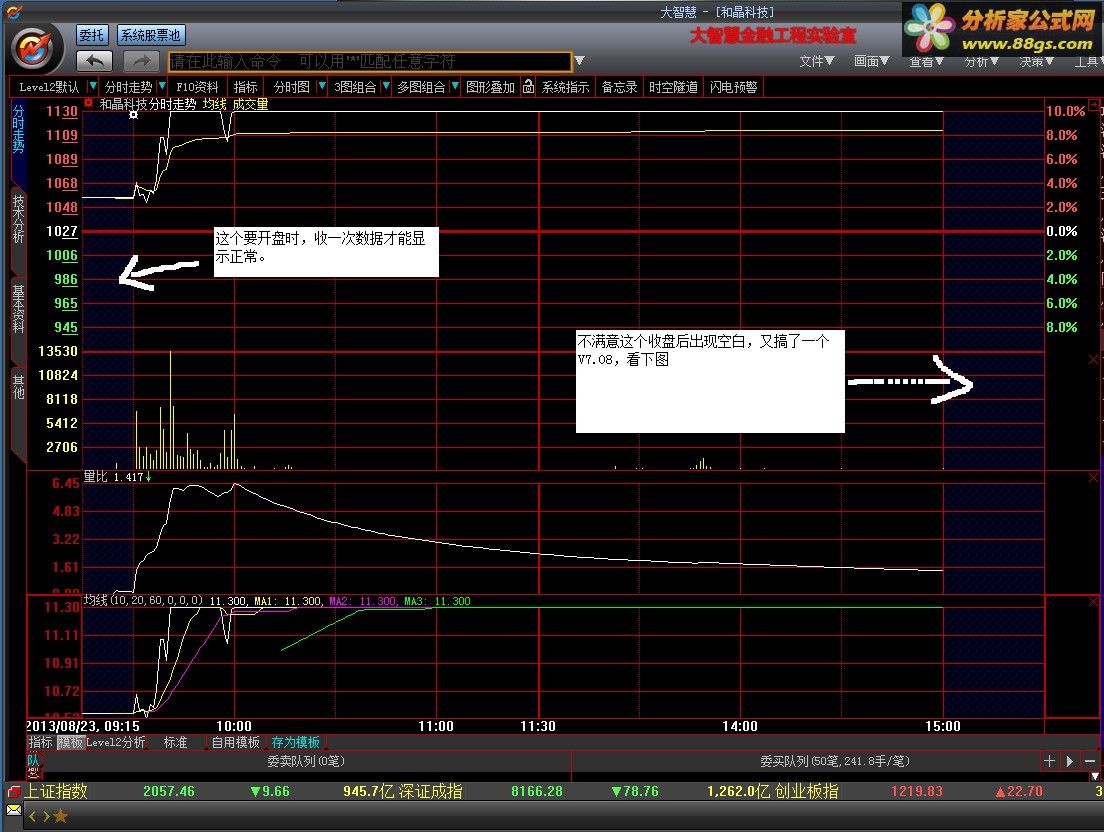This screenshot has height=832, width=1104.
Task: Click the 委托 button
Action: (91, 35)
